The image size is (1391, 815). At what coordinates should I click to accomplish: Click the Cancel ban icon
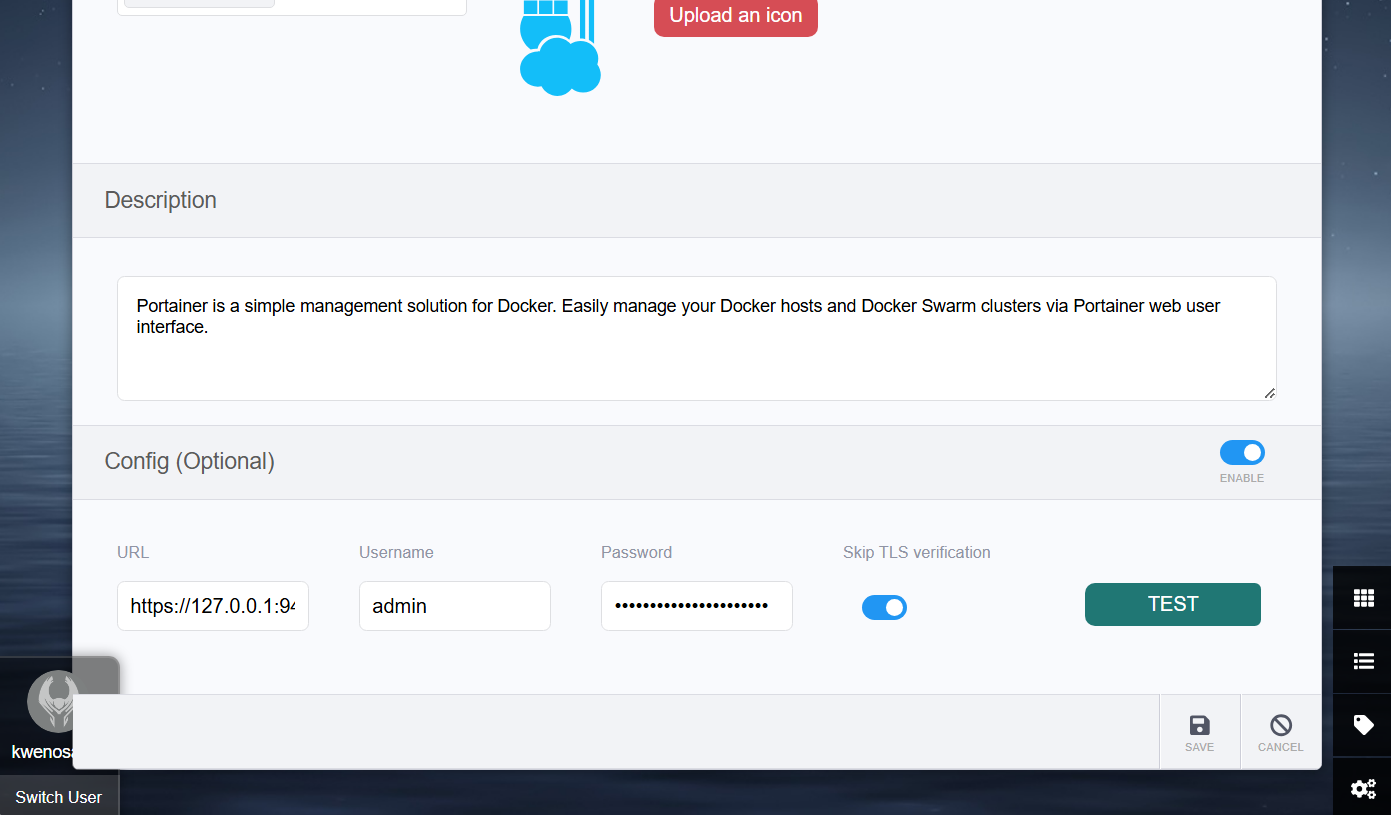click(x=1281, y=725)
